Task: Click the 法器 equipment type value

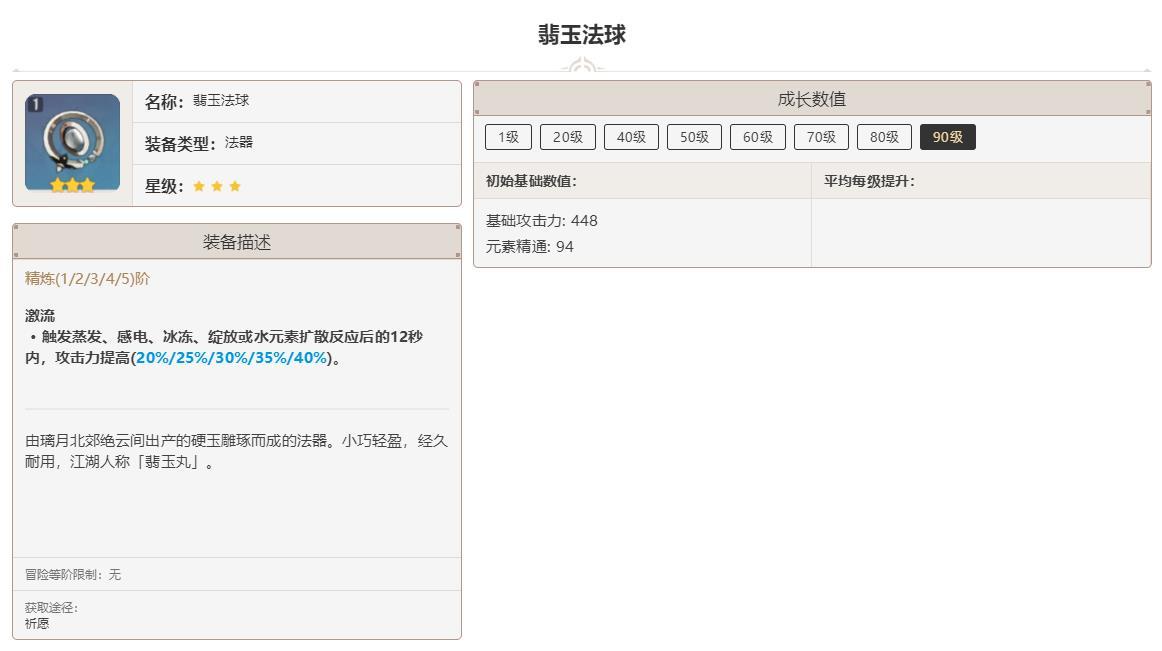Action: tap(239, 143)
